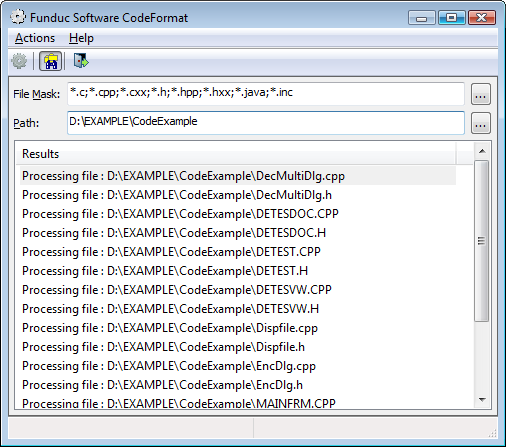
Task: Select the DecMultiDlg.cpp result row
Action: (x=238, y=176)
